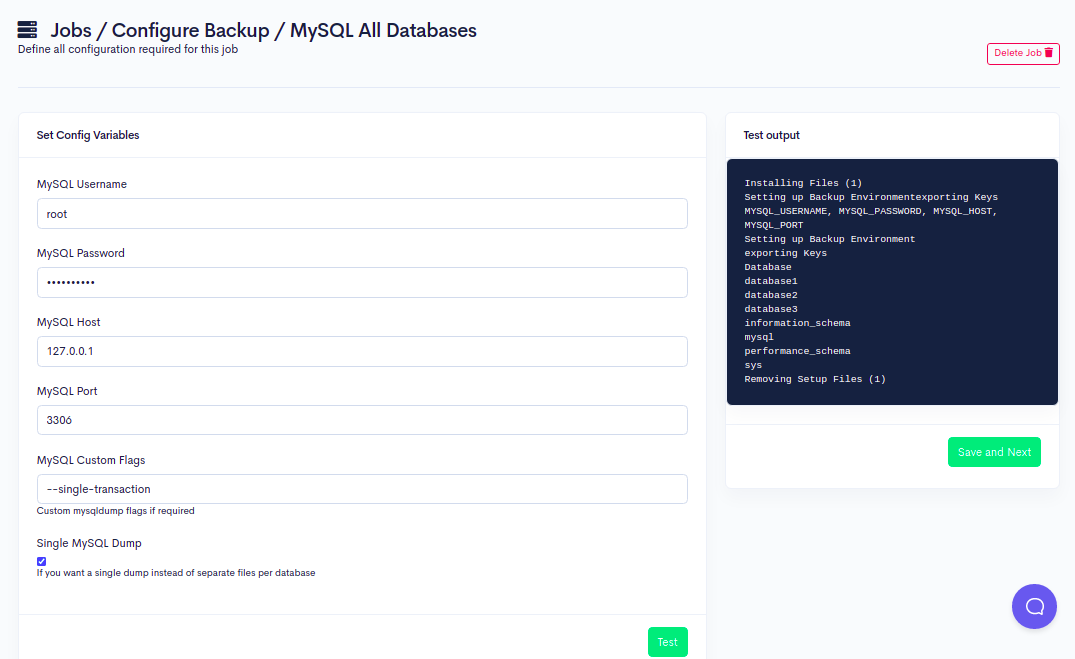
Task: Select 'database2' in test output
Action: (771, 295)
